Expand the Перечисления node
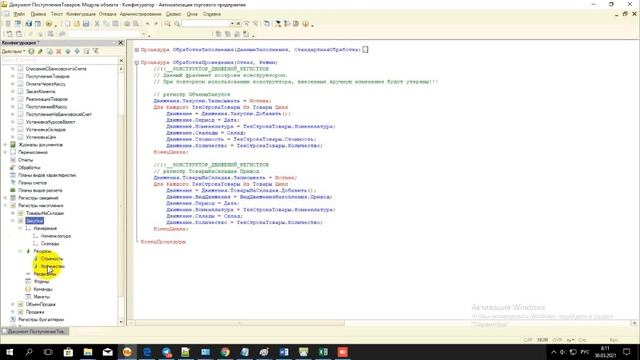The height and width of the screenshot is (360, 640). coord(5,152)
